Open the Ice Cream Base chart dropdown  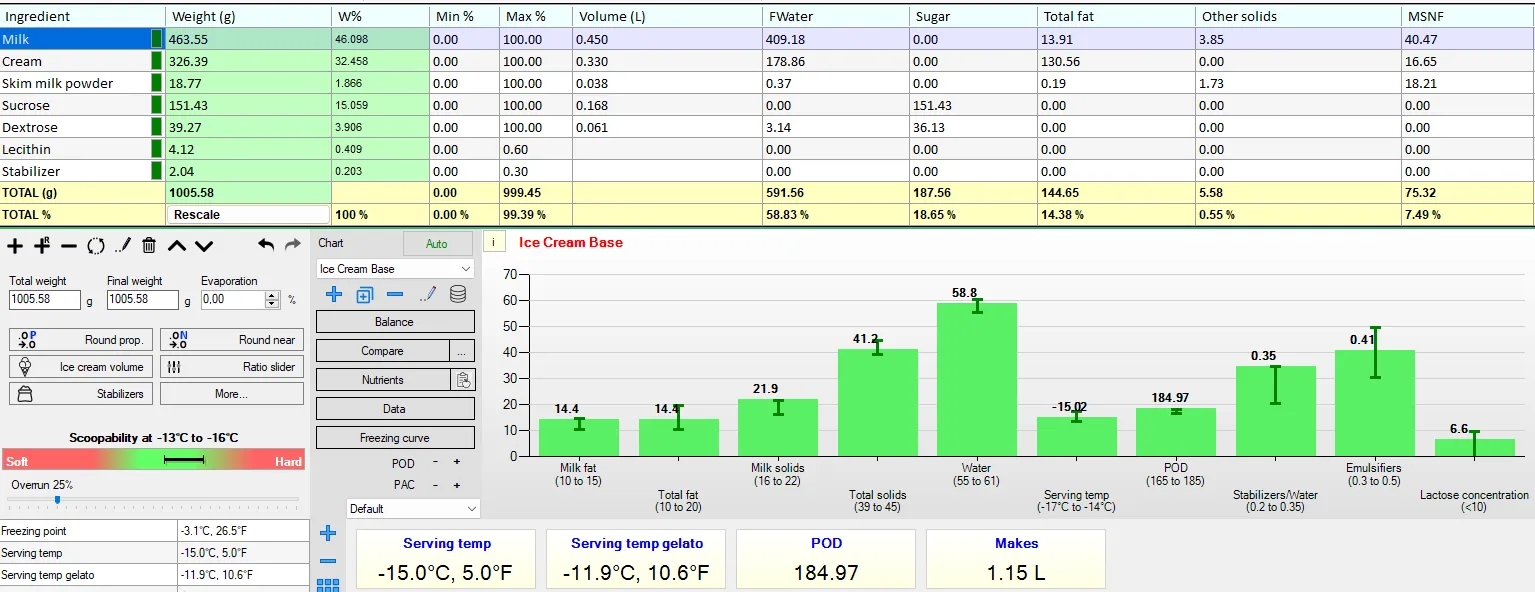pyautogui.click(x=395, y=269)
